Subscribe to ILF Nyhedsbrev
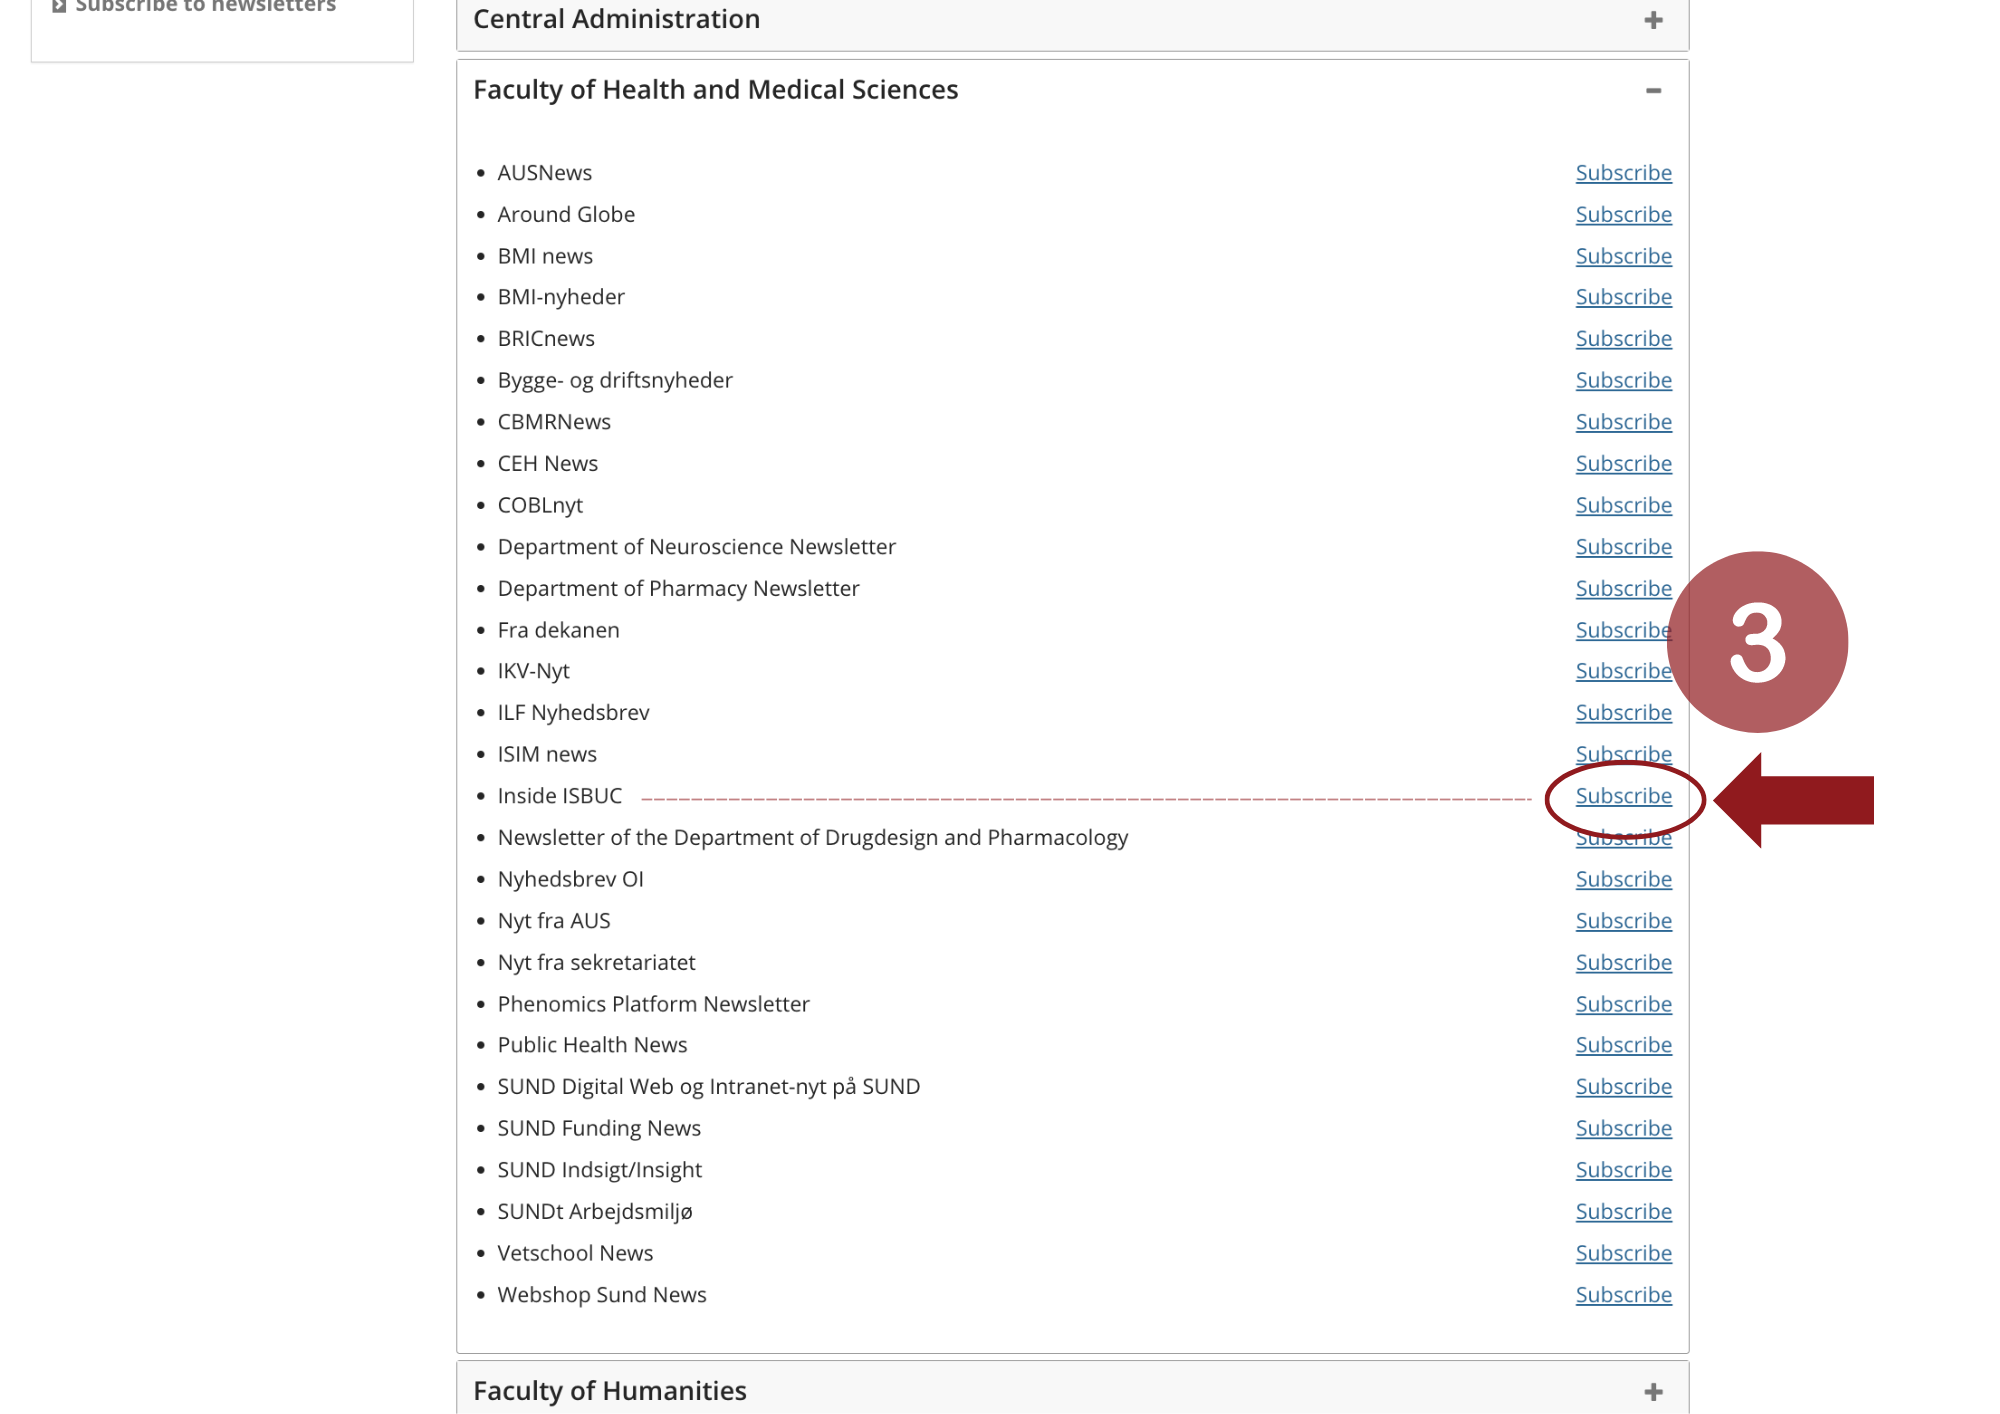The height and width of the screenshot is (1414, 2000). (x=1623, y=713)
